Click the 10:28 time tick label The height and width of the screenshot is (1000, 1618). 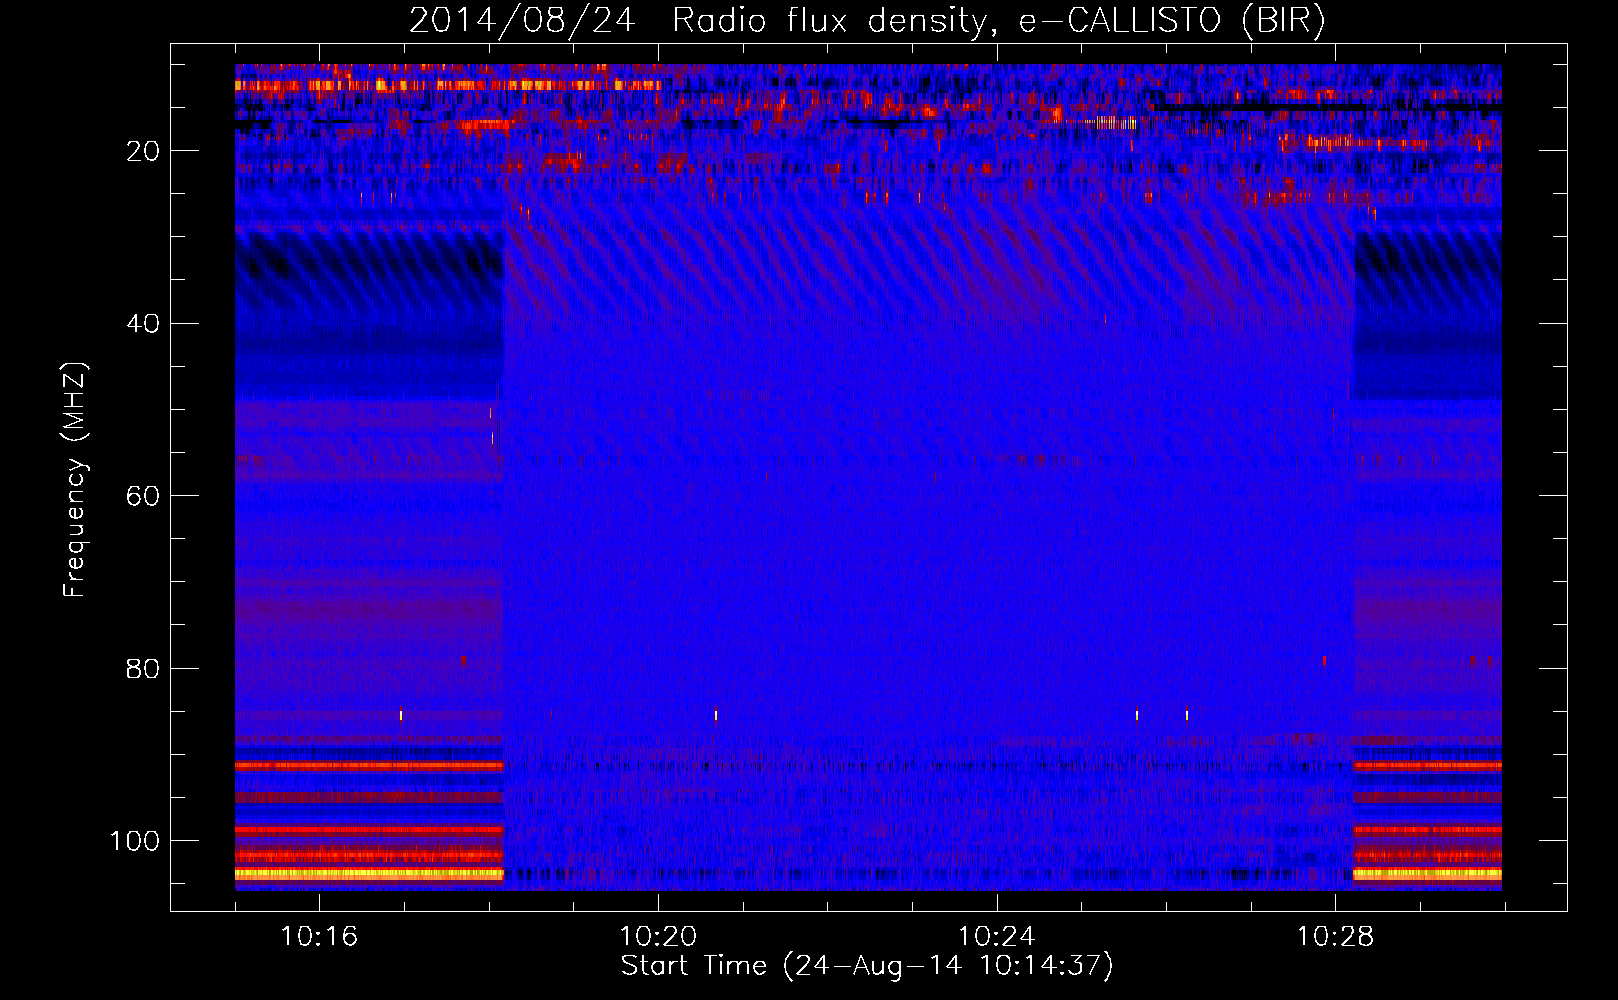pyautogui.click(x=1336, y=937)
